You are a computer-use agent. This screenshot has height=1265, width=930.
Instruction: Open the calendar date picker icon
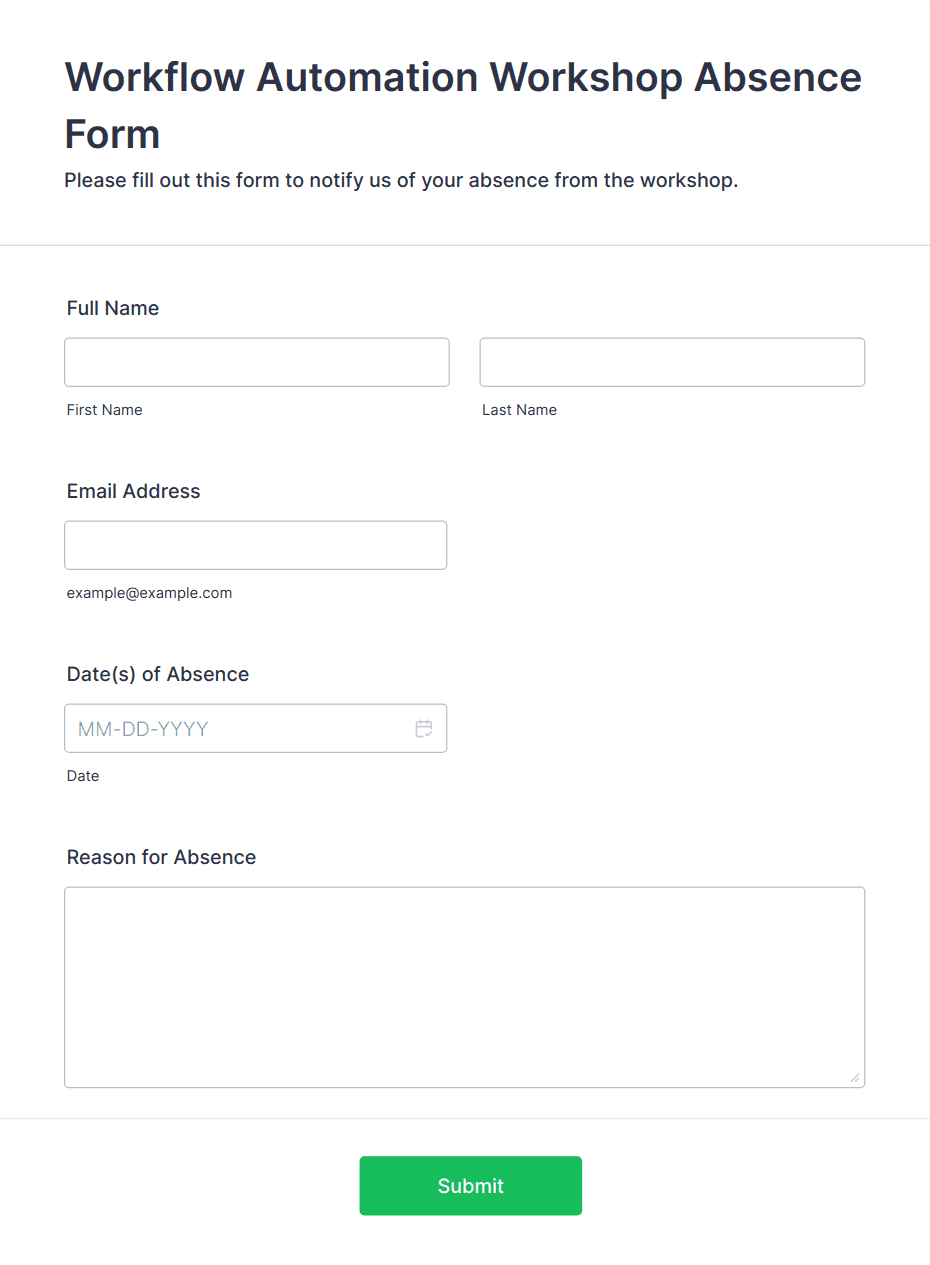click(424, 729)
